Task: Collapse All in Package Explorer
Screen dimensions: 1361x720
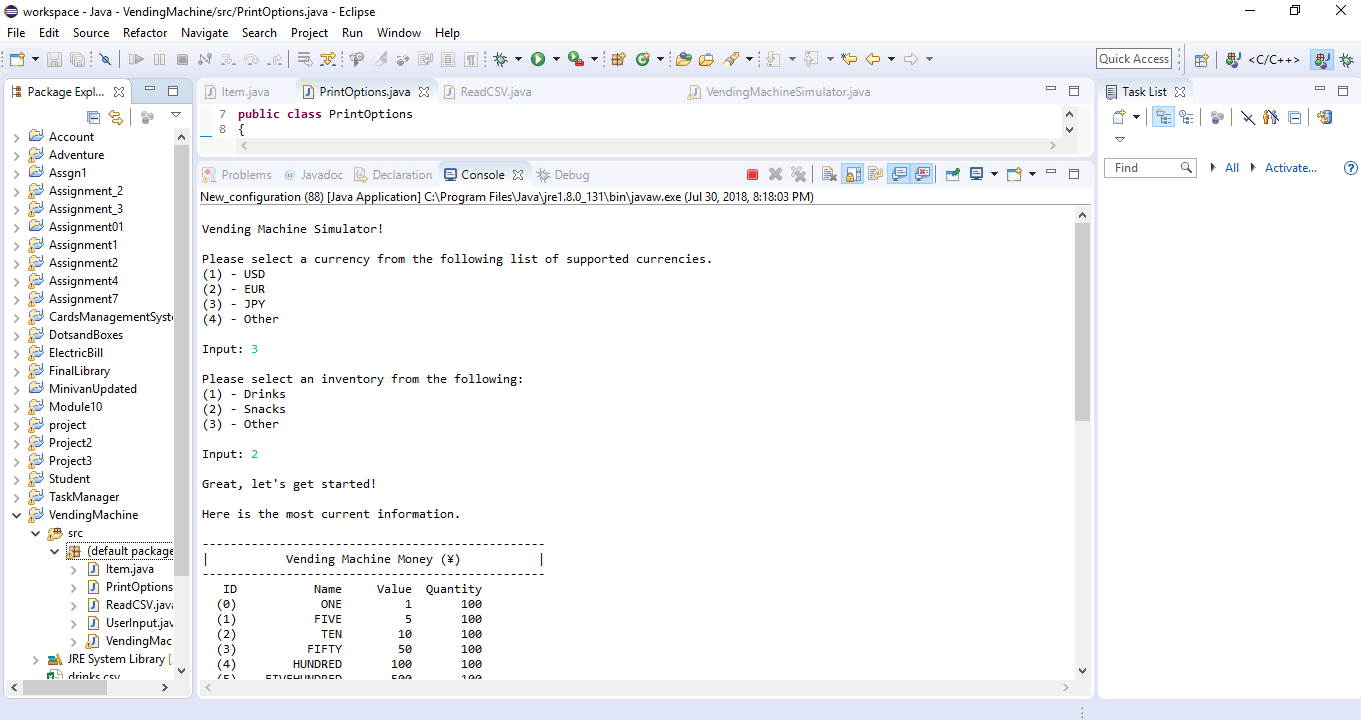Action: tap(93, 117)
